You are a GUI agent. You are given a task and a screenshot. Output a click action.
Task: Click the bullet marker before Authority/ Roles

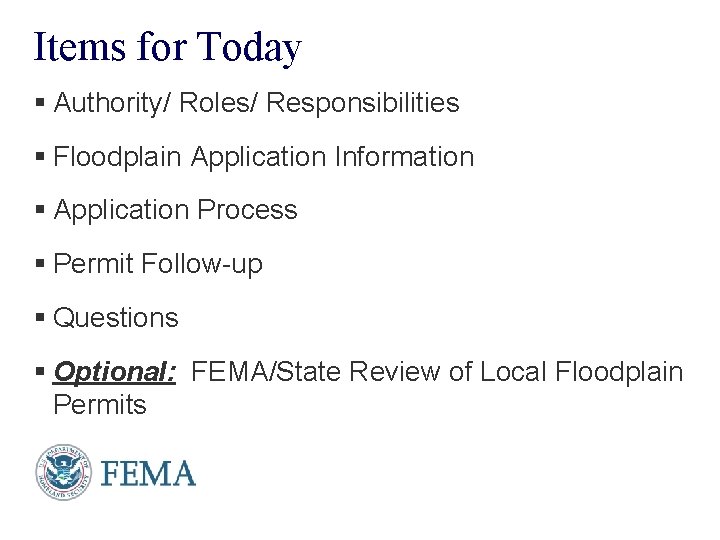click(x=41, y=103)
